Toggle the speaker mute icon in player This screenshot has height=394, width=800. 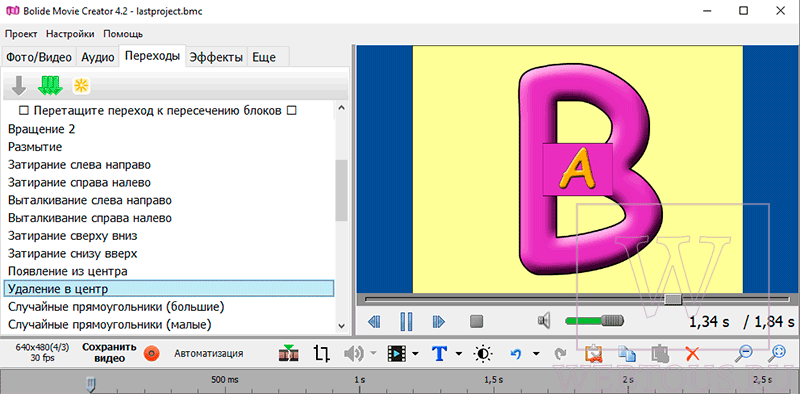tap(544, 321)
